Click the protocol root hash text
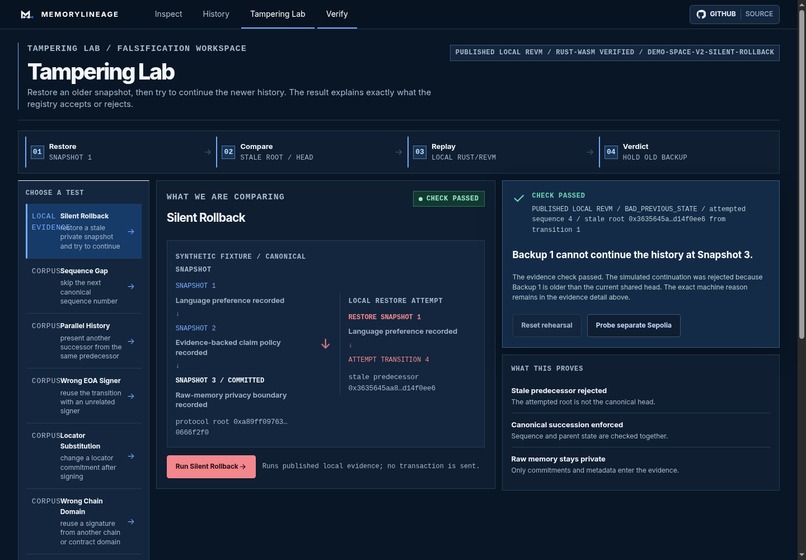 click(231, 427)
